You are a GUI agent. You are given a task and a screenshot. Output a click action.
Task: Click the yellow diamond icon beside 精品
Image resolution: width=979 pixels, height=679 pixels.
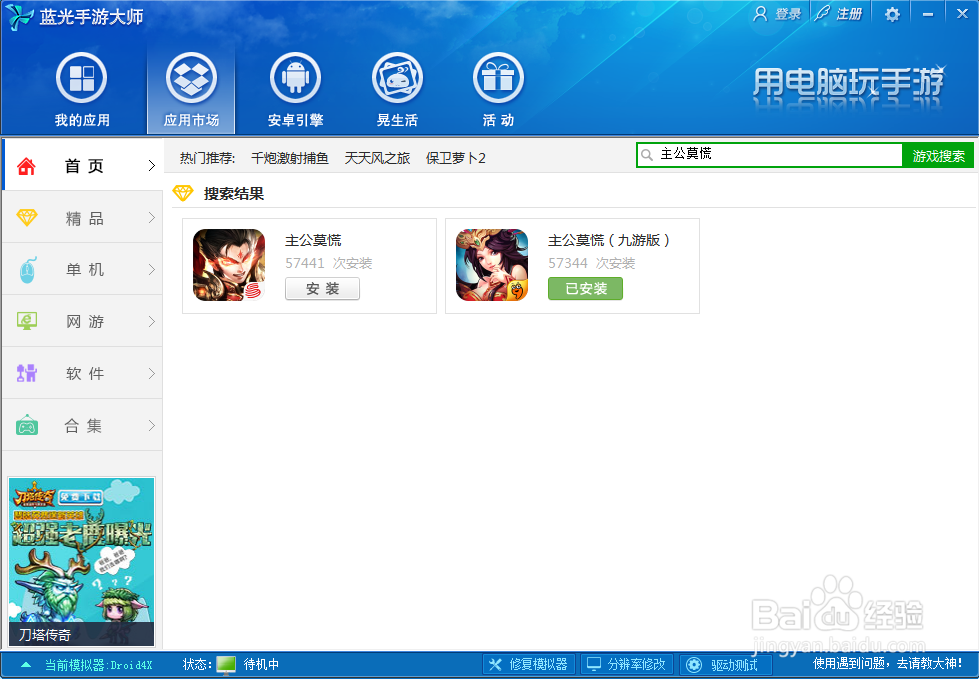pyautogui.click(x=27, y=217)
